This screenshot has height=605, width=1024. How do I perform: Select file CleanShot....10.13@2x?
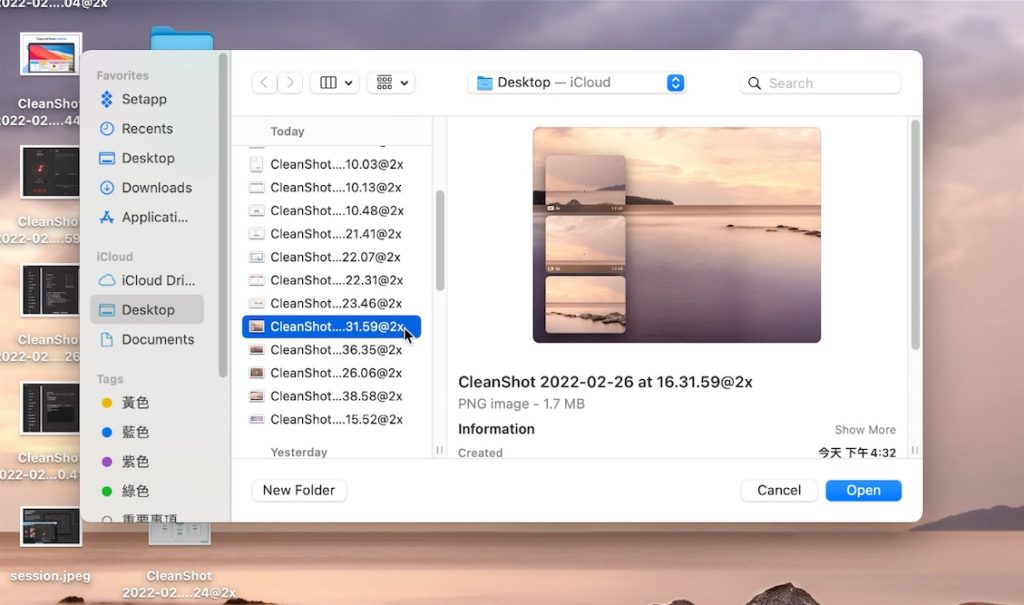click(331, 188)
